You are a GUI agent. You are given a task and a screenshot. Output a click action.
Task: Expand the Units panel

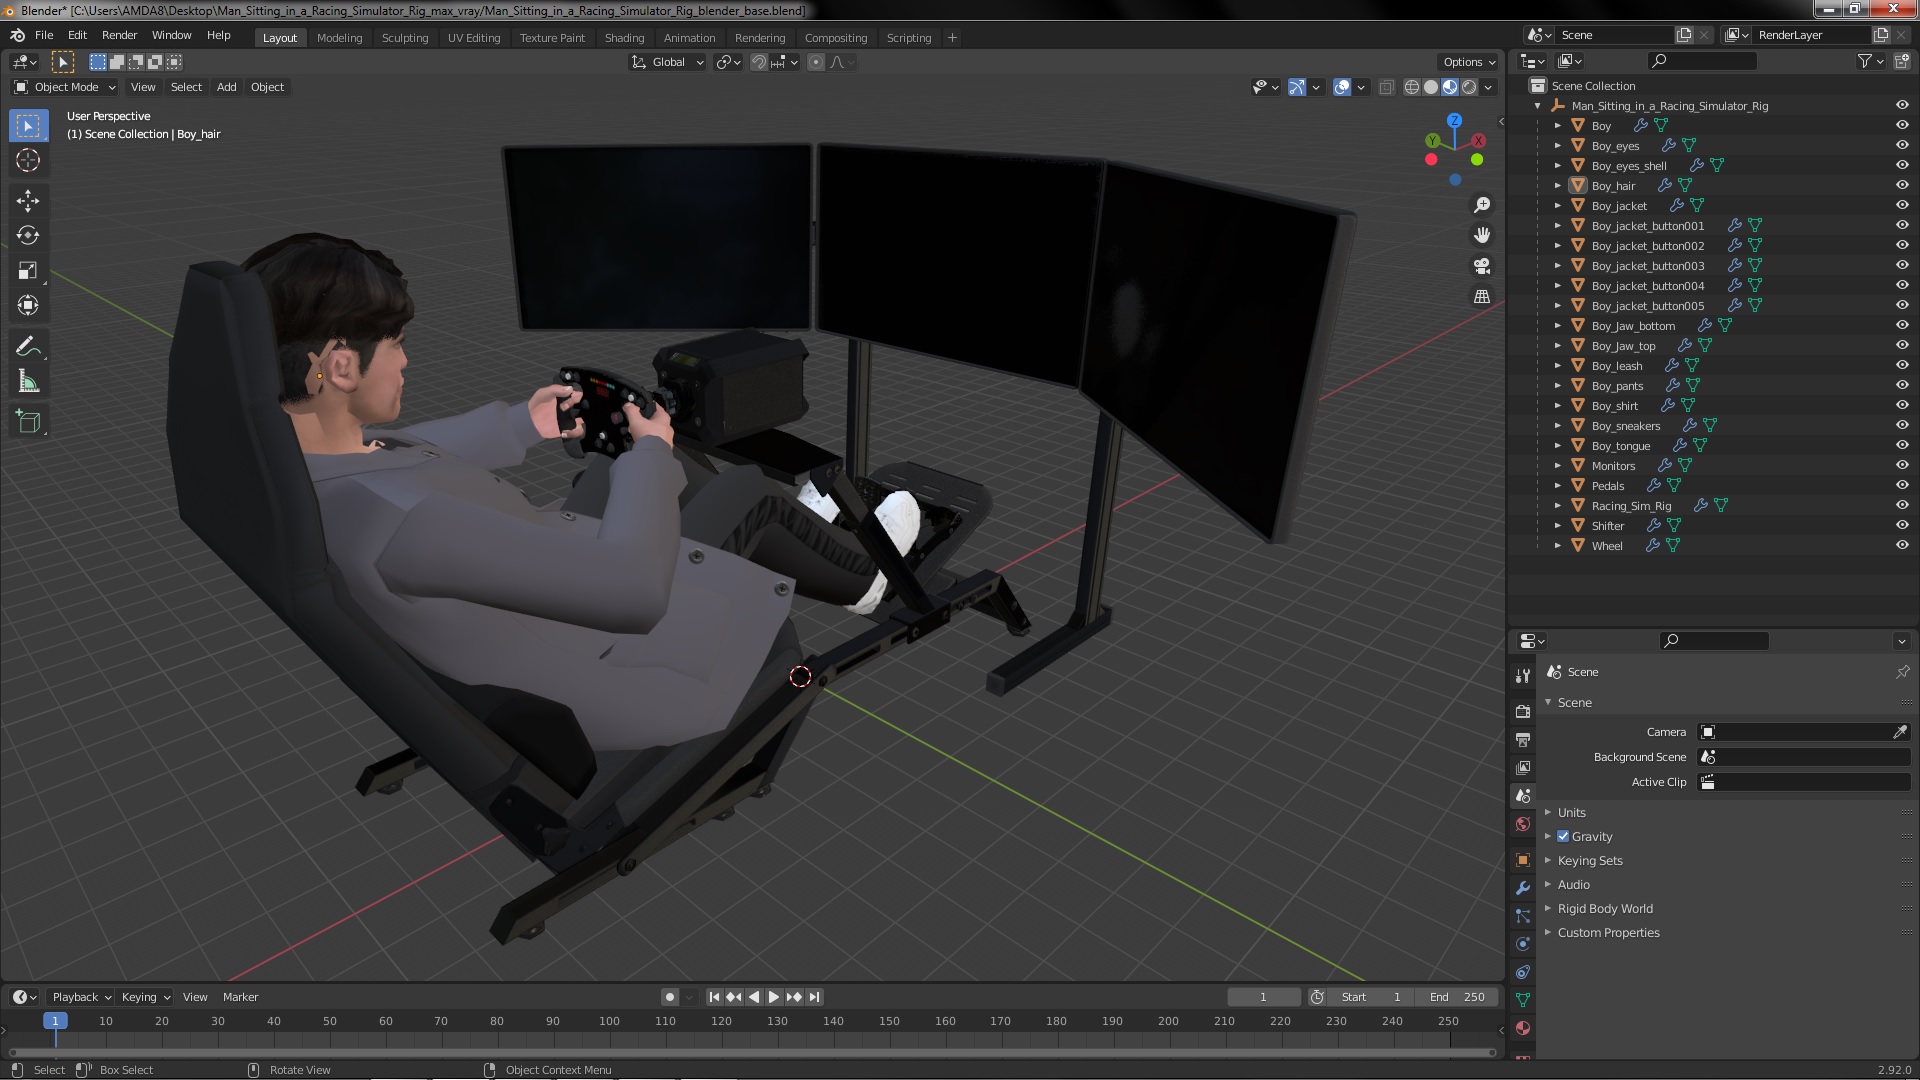point(1572,812)
